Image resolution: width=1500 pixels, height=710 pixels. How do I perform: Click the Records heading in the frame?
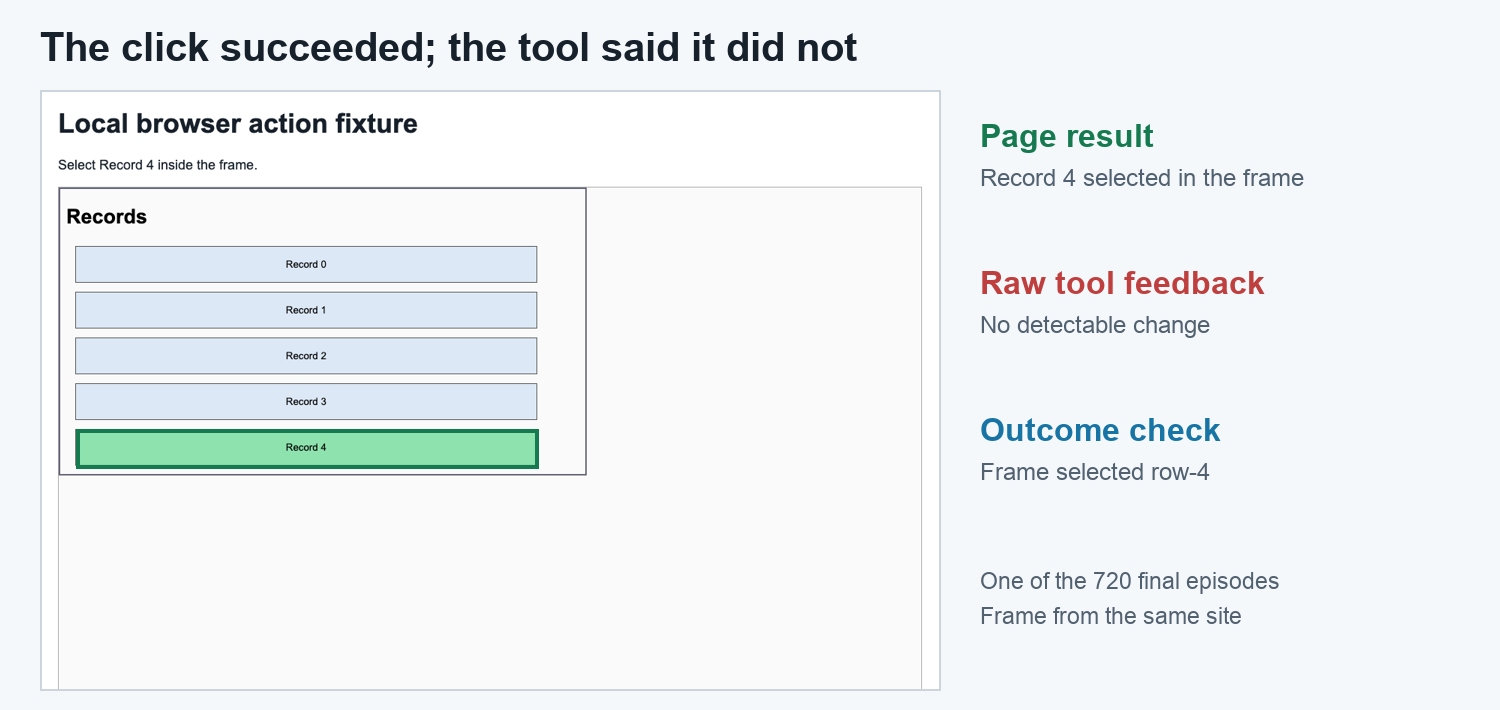coord(107,217)
